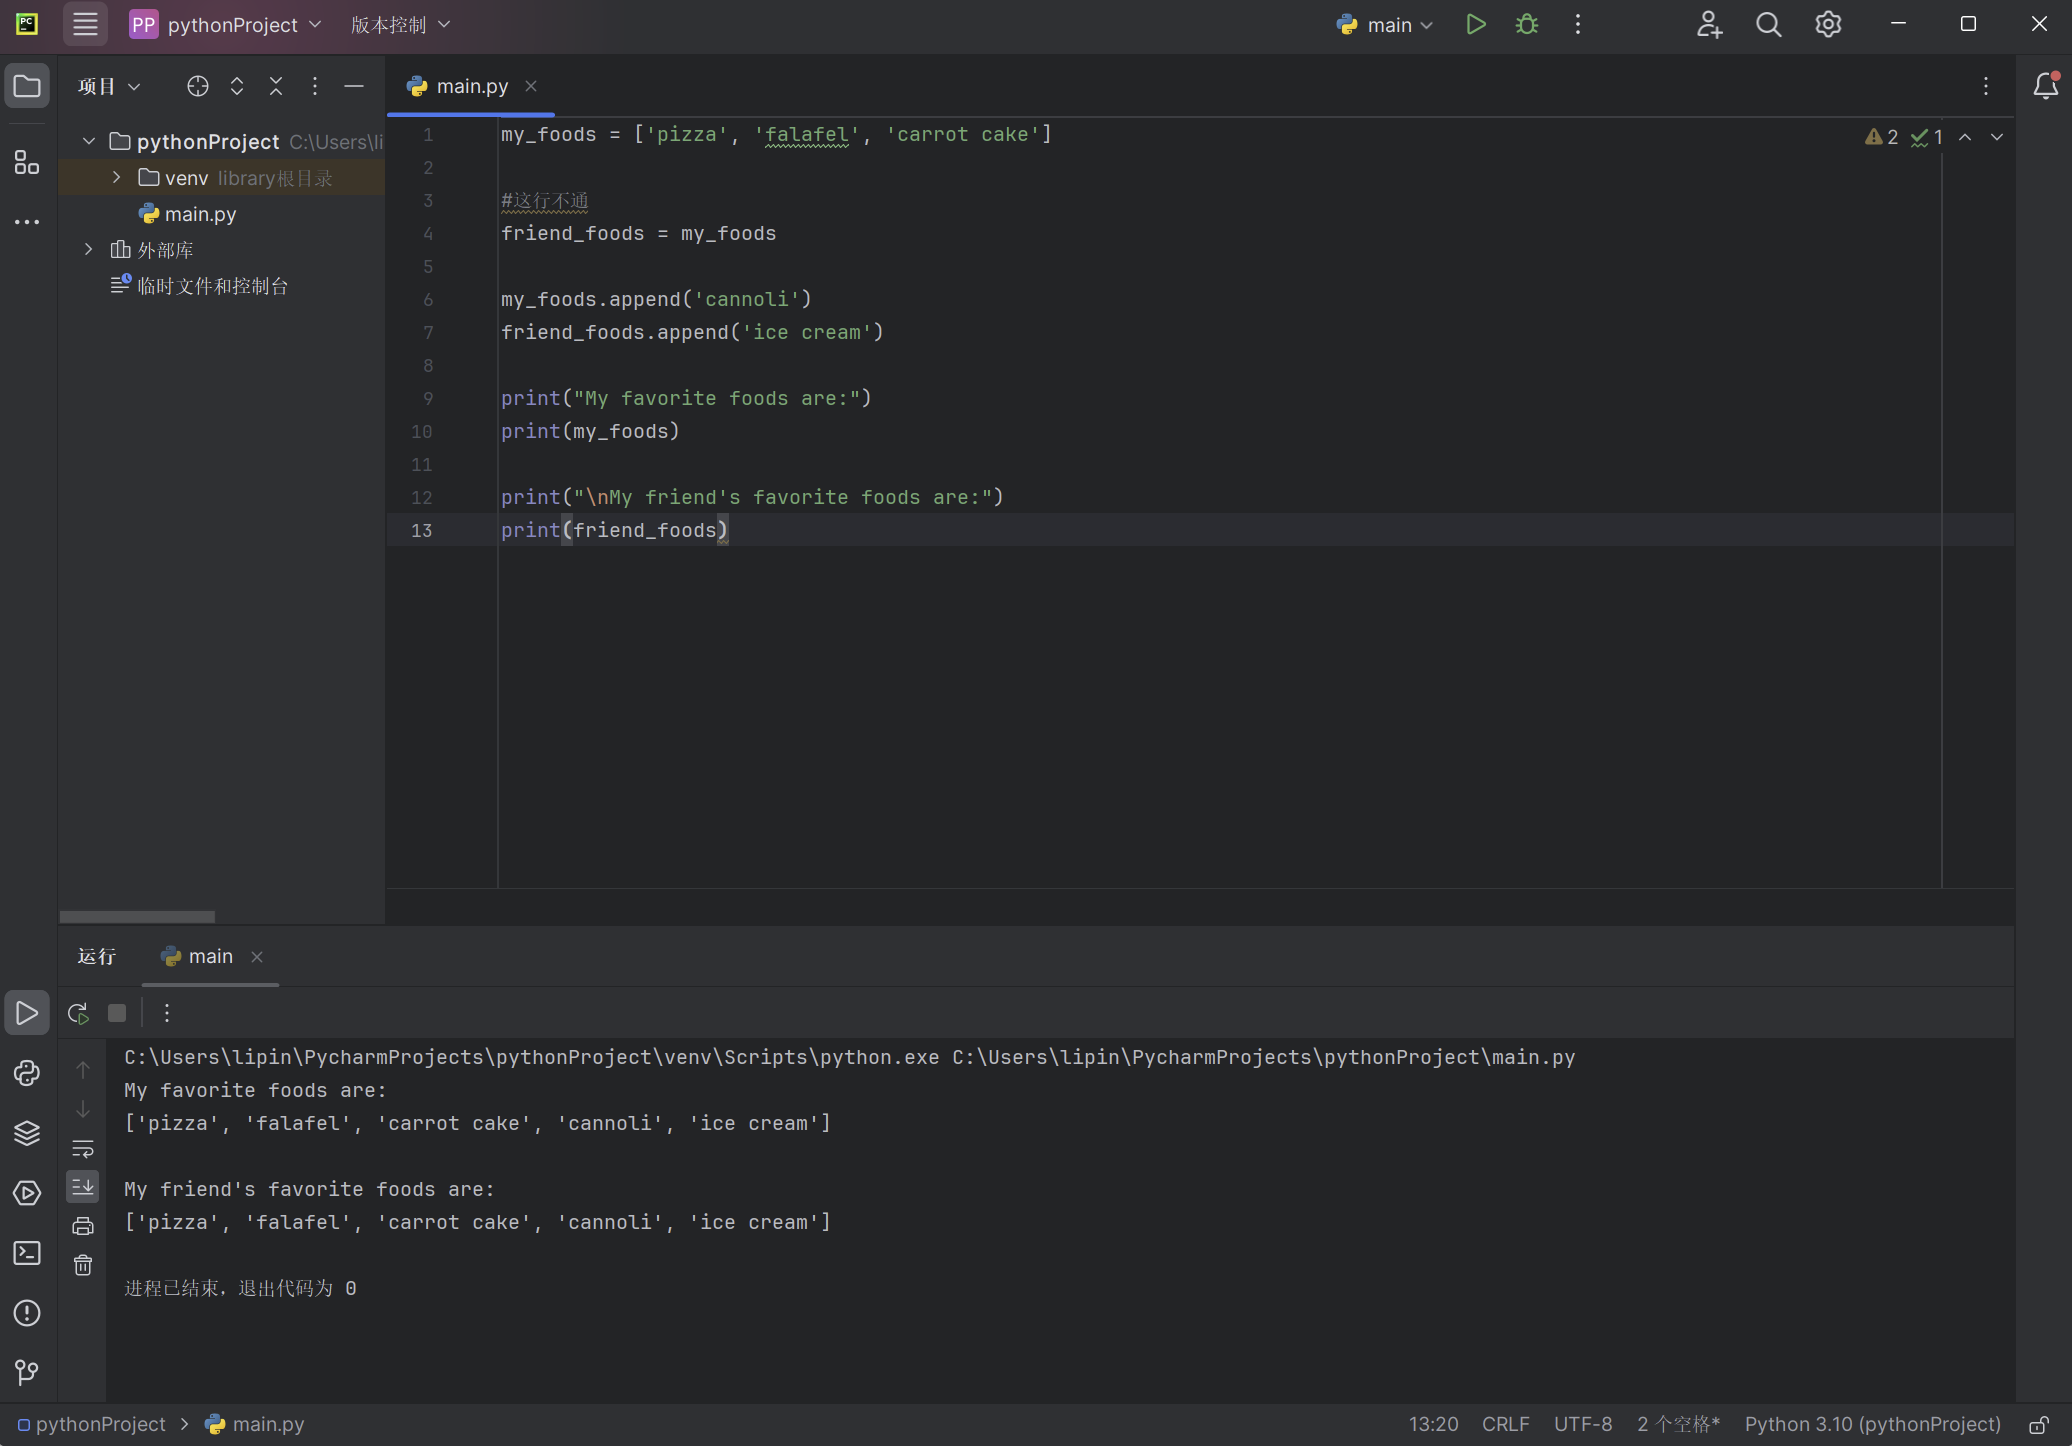Open the Structure tool window
This screenshot has height=1446, width=2072.
(x=27, y=163)
